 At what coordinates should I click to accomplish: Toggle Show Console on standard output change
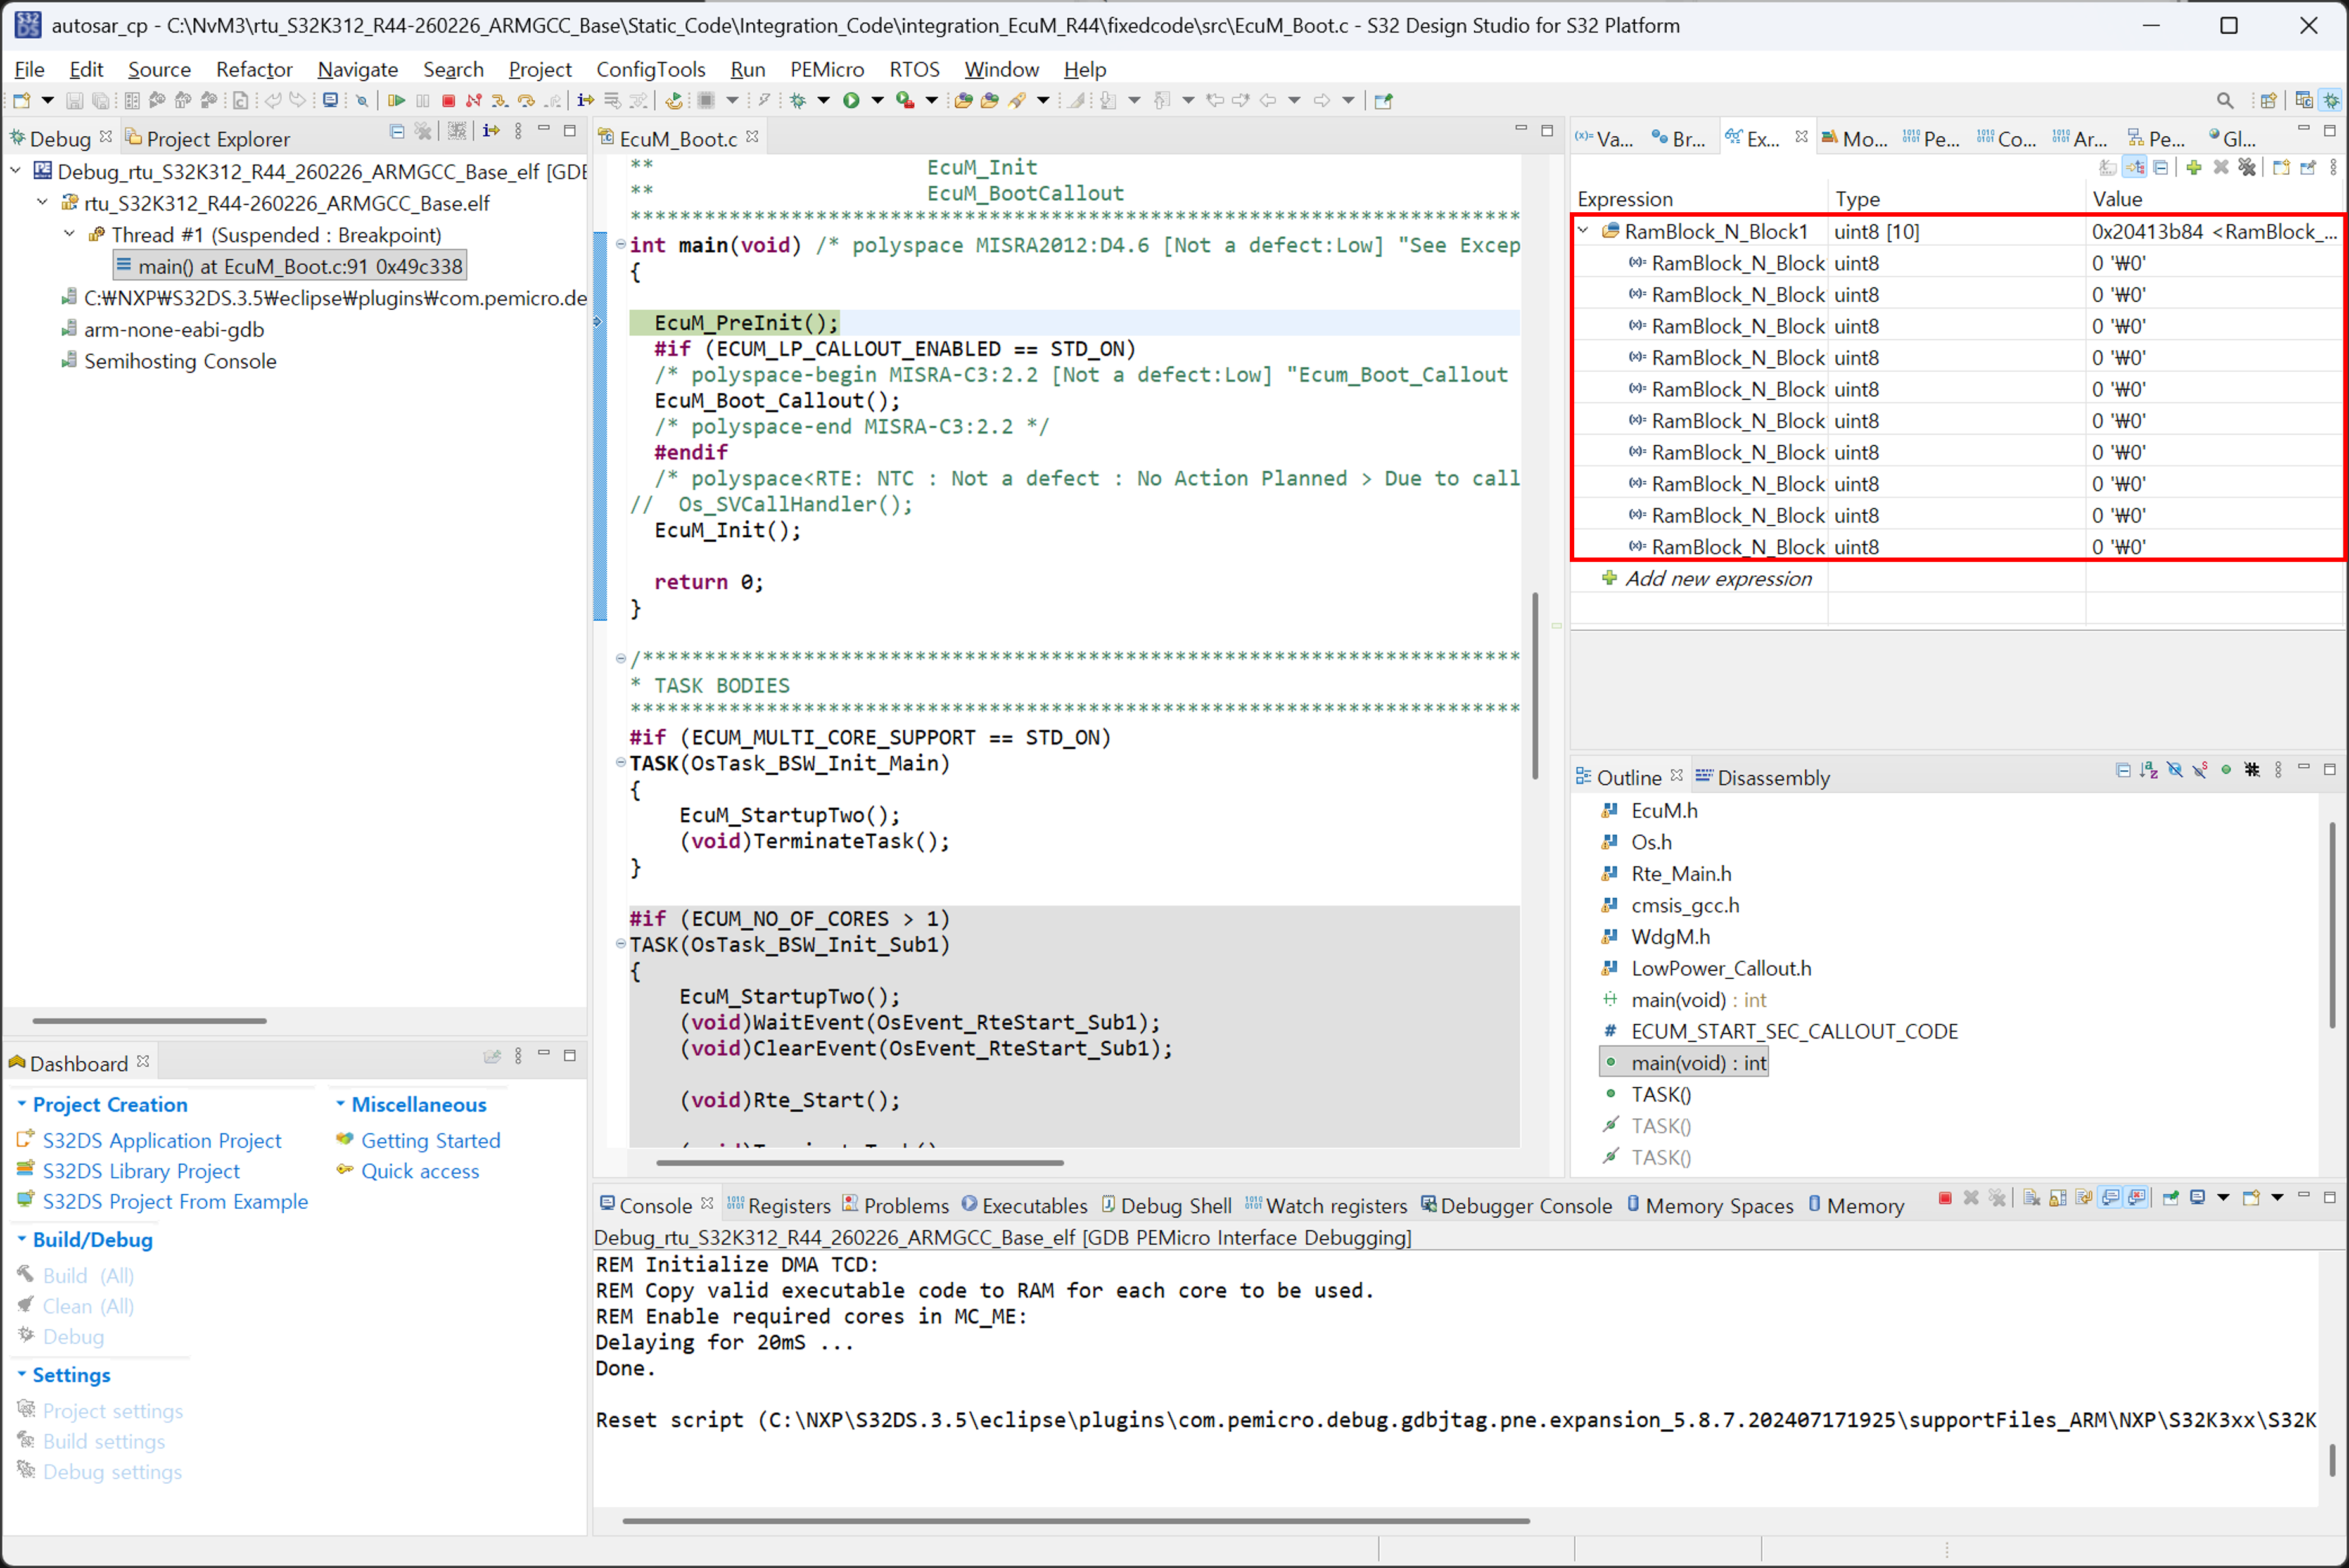2111,1198
